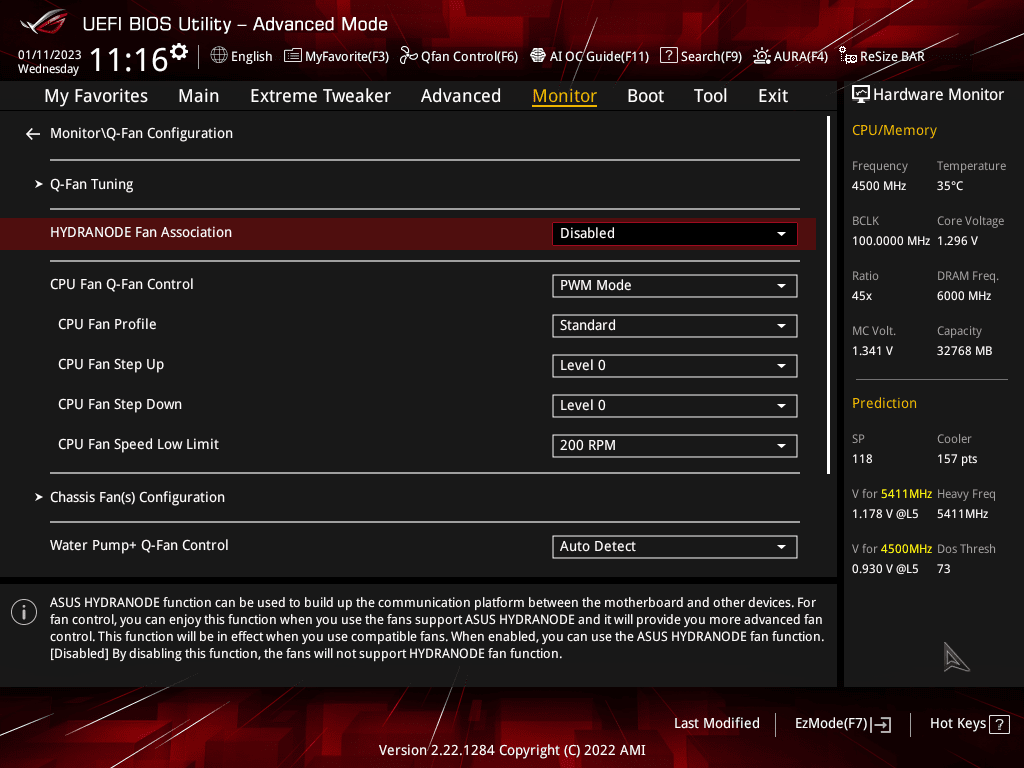Click the English language button

241,56
